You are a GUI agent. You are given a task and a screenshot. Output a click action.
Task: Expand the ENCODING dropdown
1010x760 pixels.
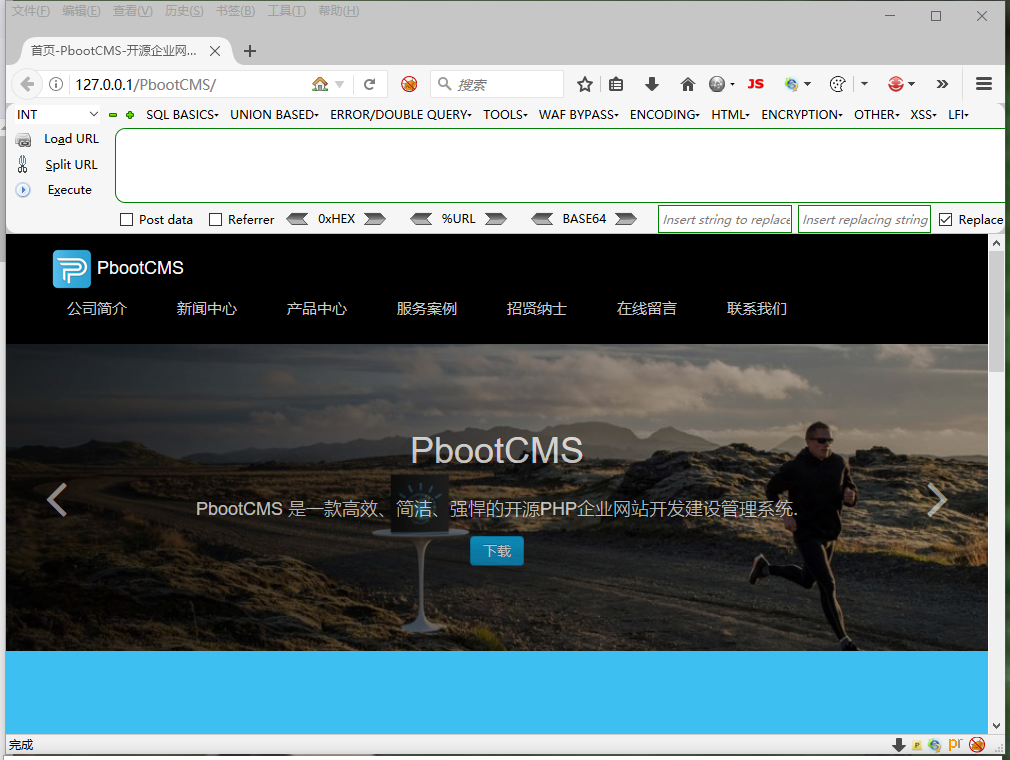(x=665, y=115)
